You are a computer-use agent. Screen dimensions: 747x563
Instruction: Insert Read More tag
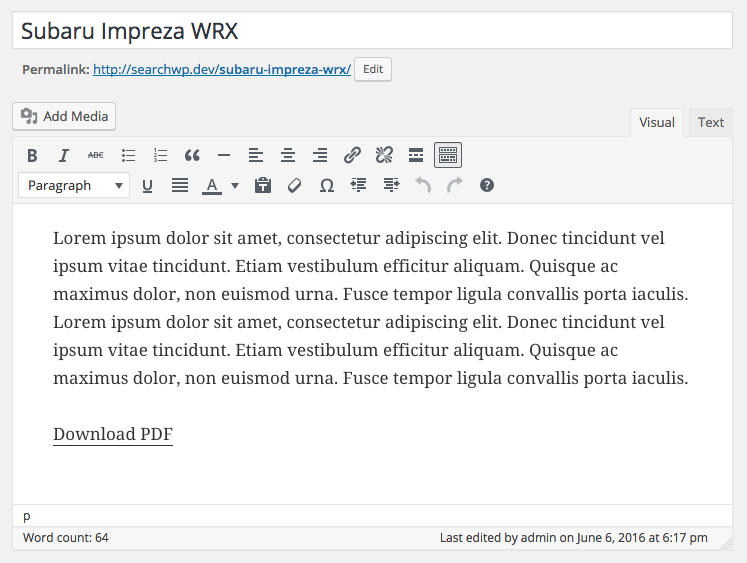[416, 155]
